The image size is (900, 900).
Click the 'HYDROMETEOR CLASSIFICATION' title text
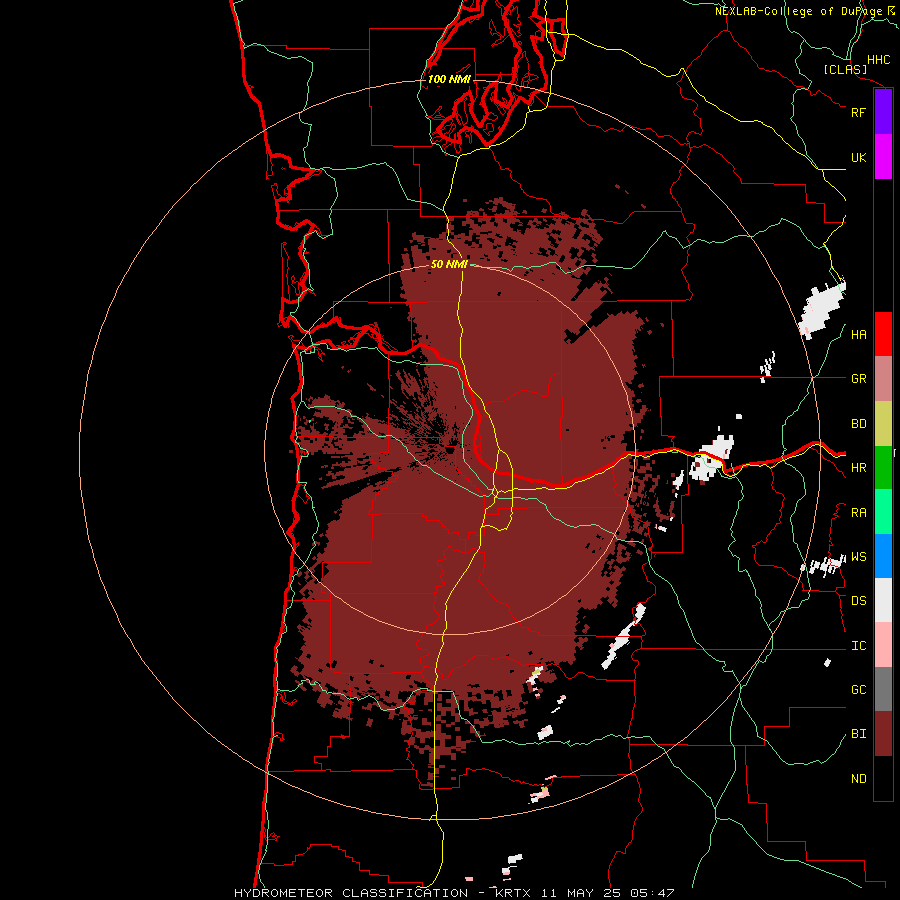point(351,893)
